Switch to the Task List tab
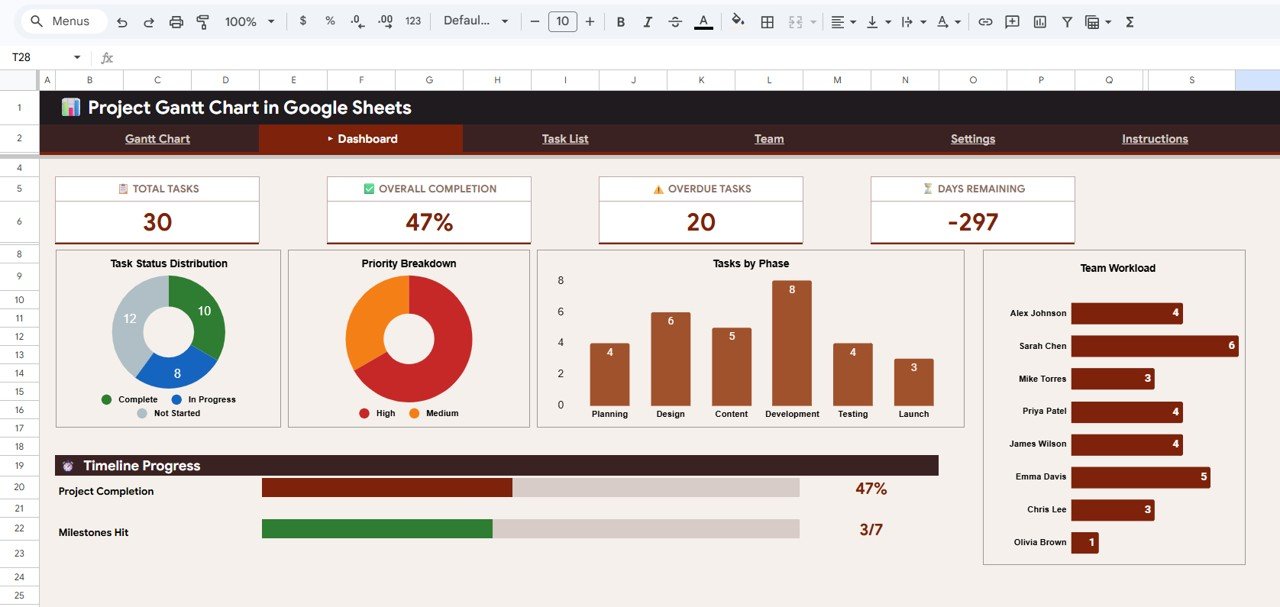The width and height of the screenshot is (1280, 607). tap(564, 139)
